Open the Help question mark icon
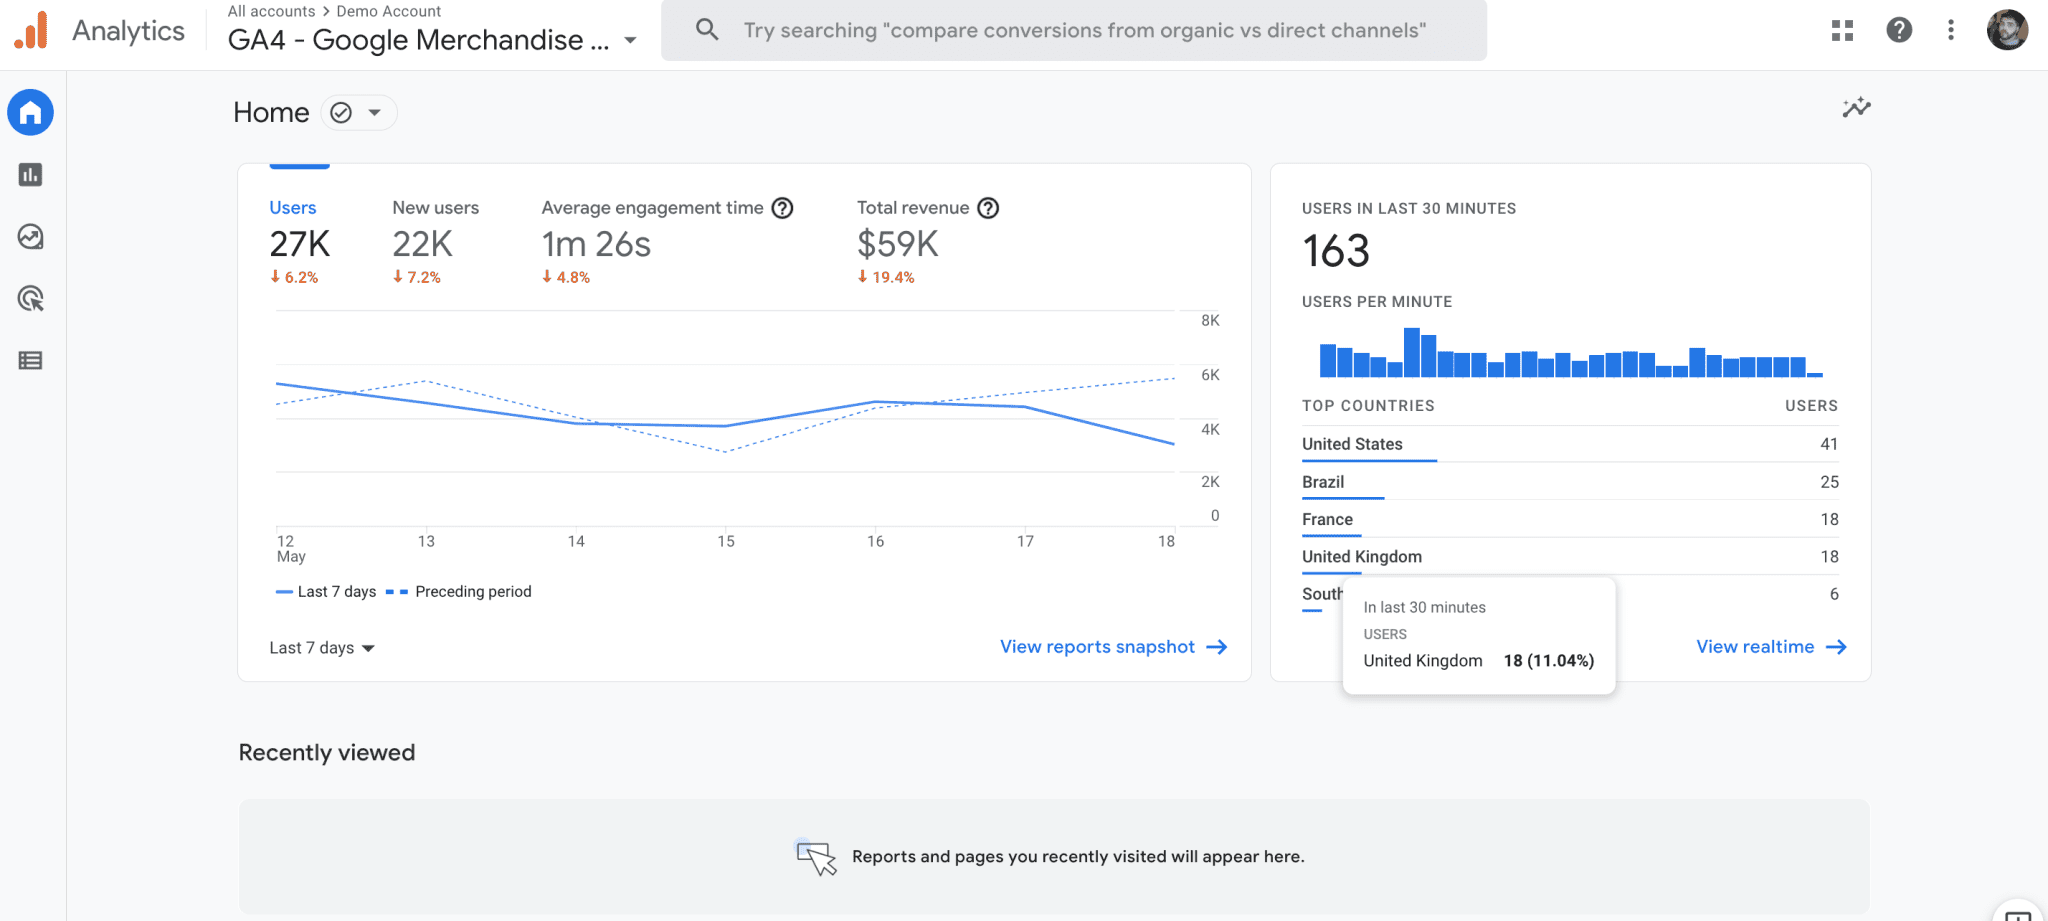Screen dimensions: 2048x921 [1899, 30]
